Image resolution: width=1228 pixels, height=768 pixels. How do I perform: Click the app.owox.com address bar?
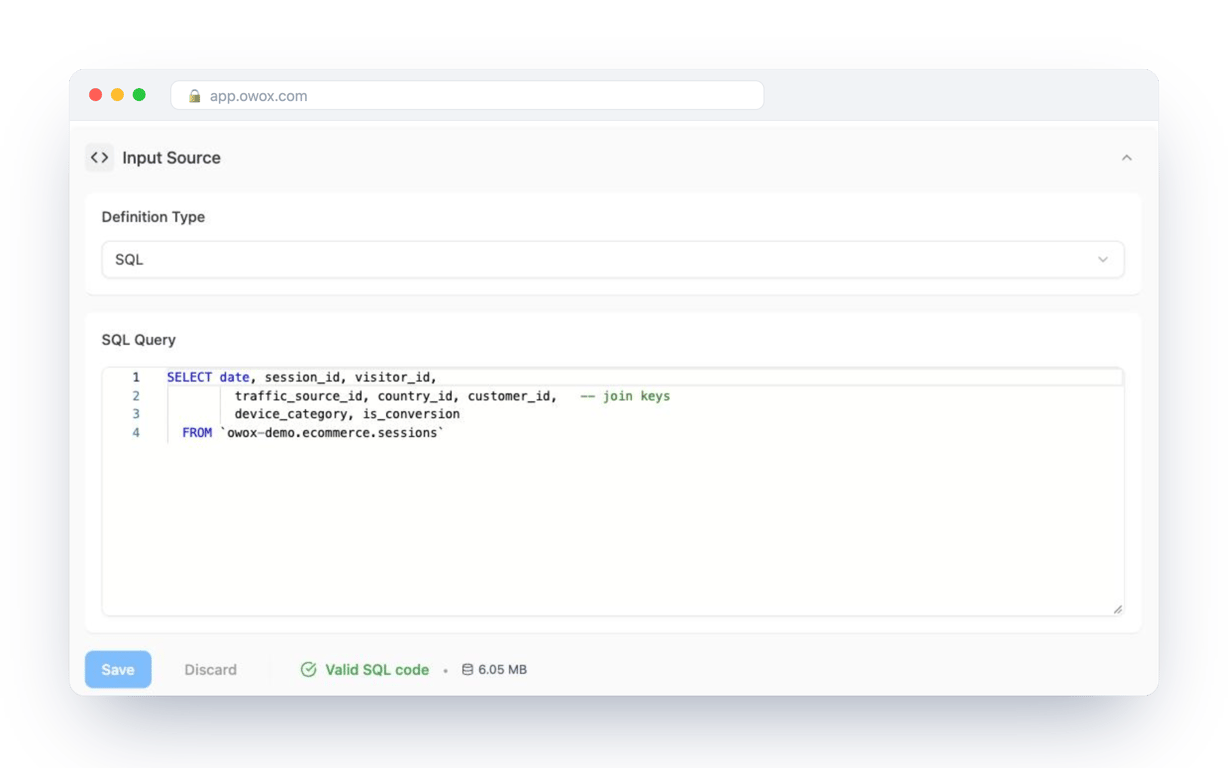467,96
